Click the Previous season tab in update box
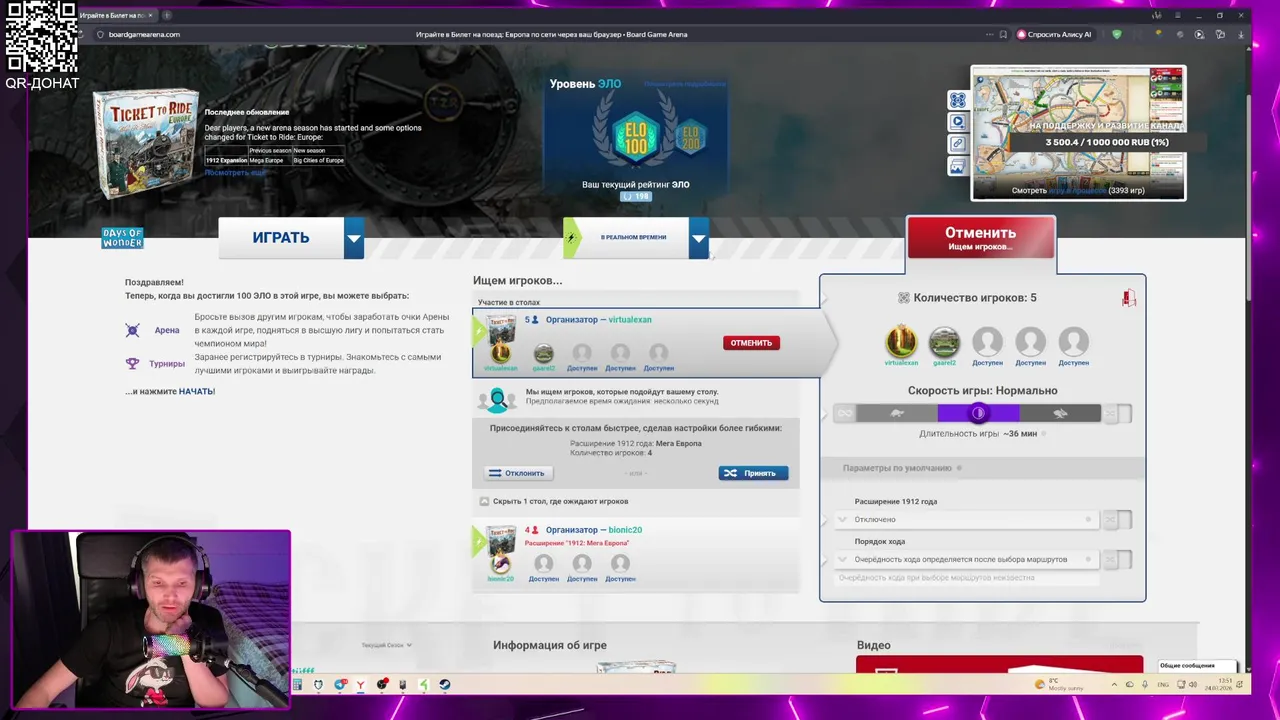 (270, 150)
